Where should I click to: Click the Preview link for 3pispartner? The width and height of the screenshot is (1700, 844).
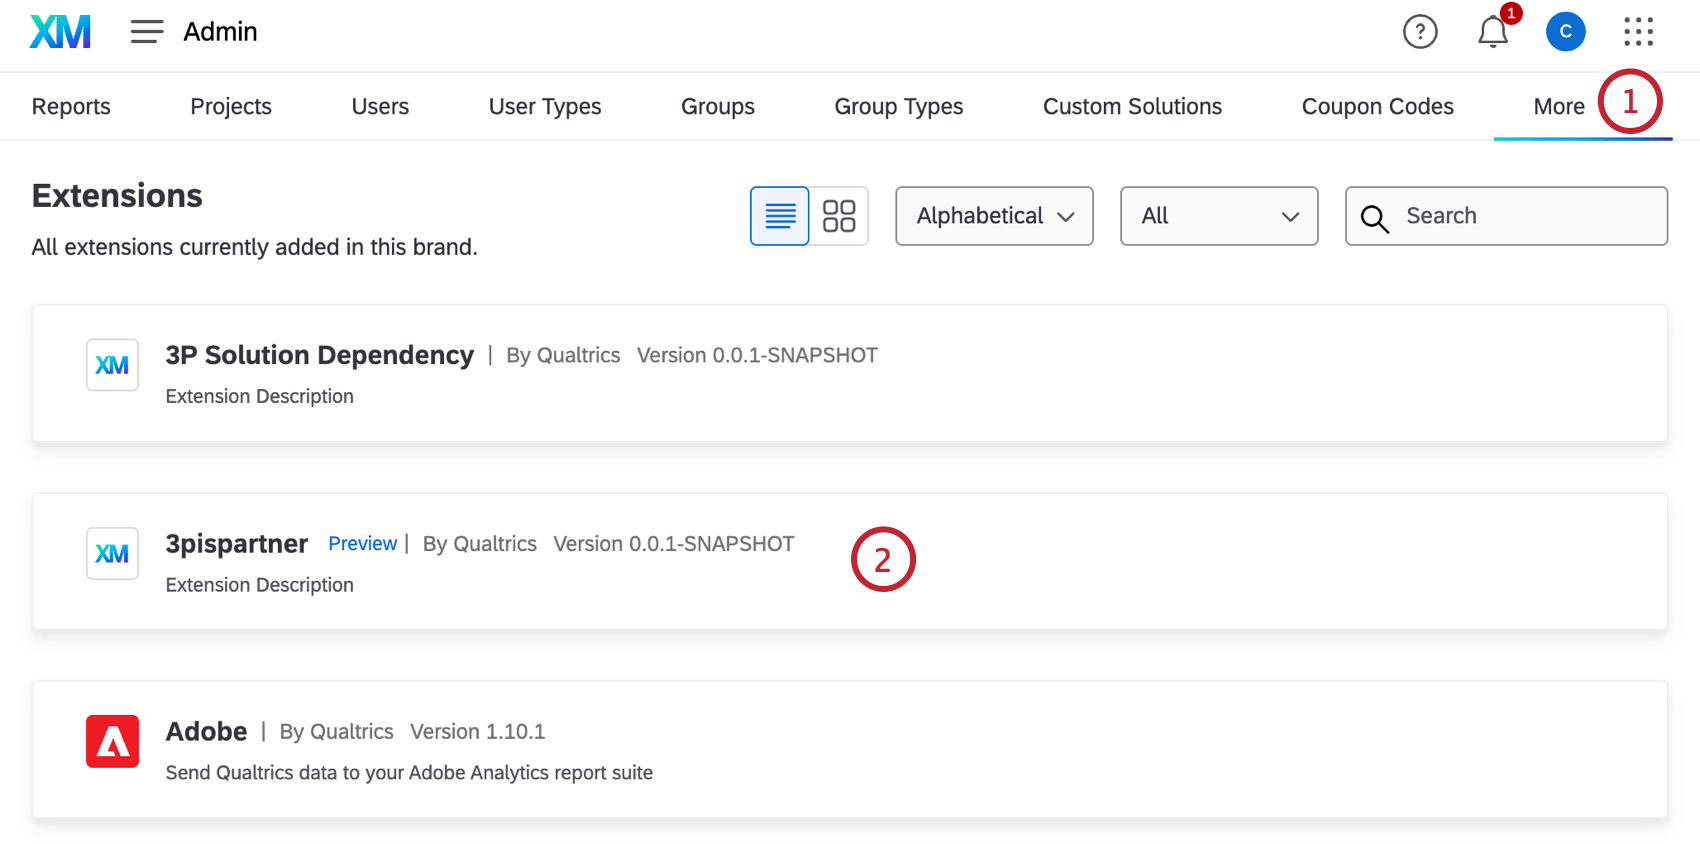click(362, 543)
